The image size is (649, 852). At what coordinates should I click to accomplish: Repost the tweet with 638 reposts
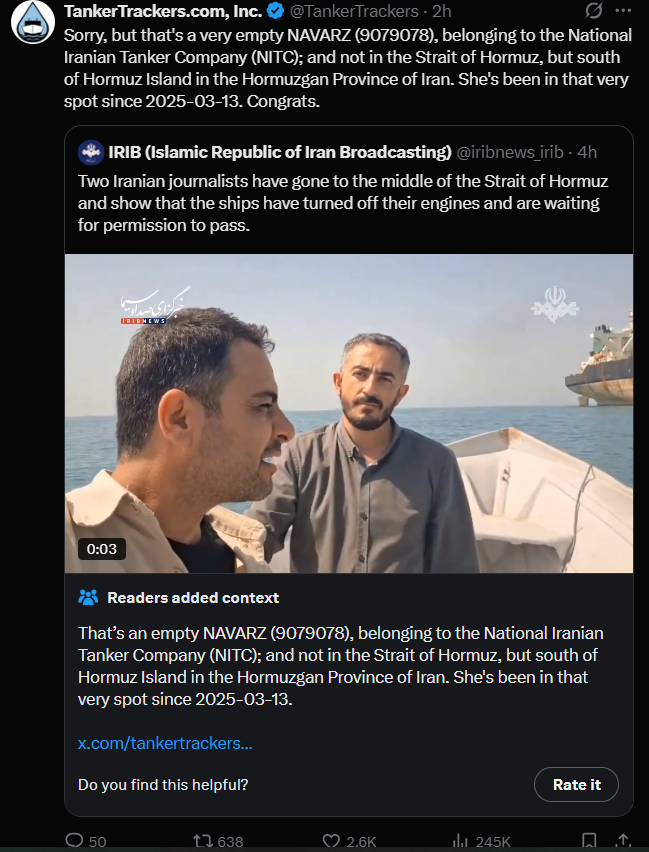coord(218,841)
